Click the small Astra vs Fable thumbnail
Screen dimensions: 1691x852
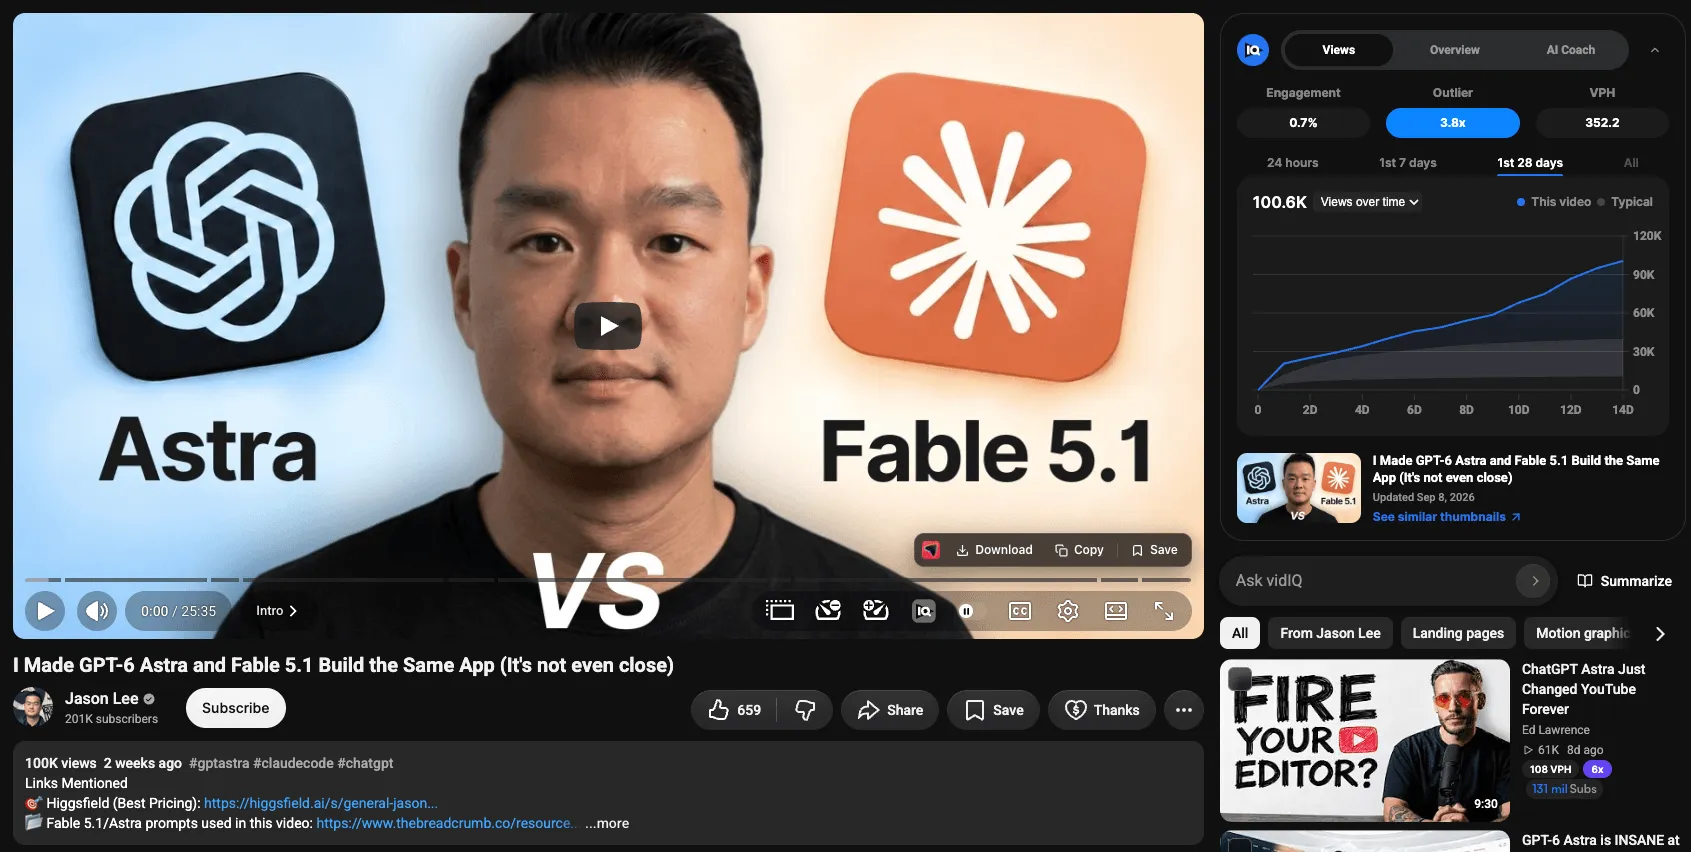pos(1299,488)
